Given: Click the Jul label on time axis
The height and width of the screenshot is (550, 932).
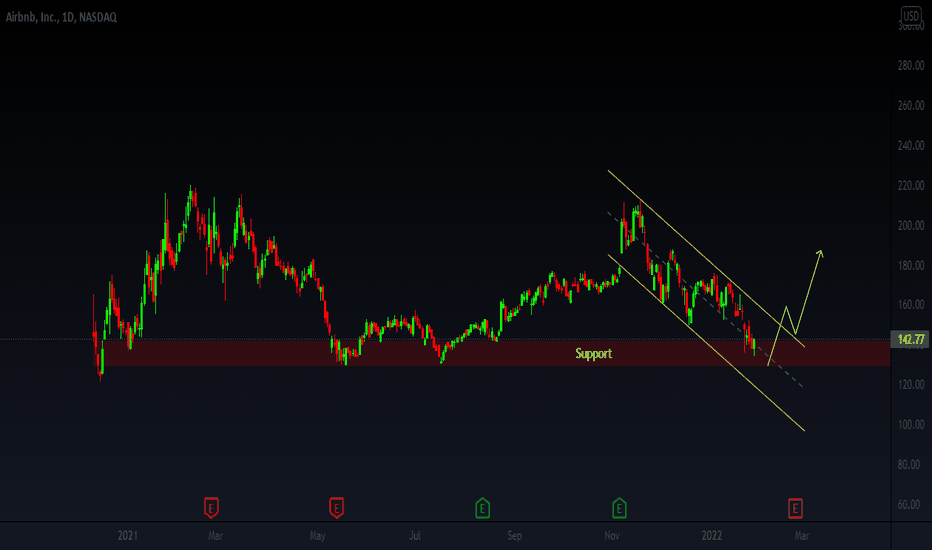Looking at the screenshot, I should click(415, 536).
